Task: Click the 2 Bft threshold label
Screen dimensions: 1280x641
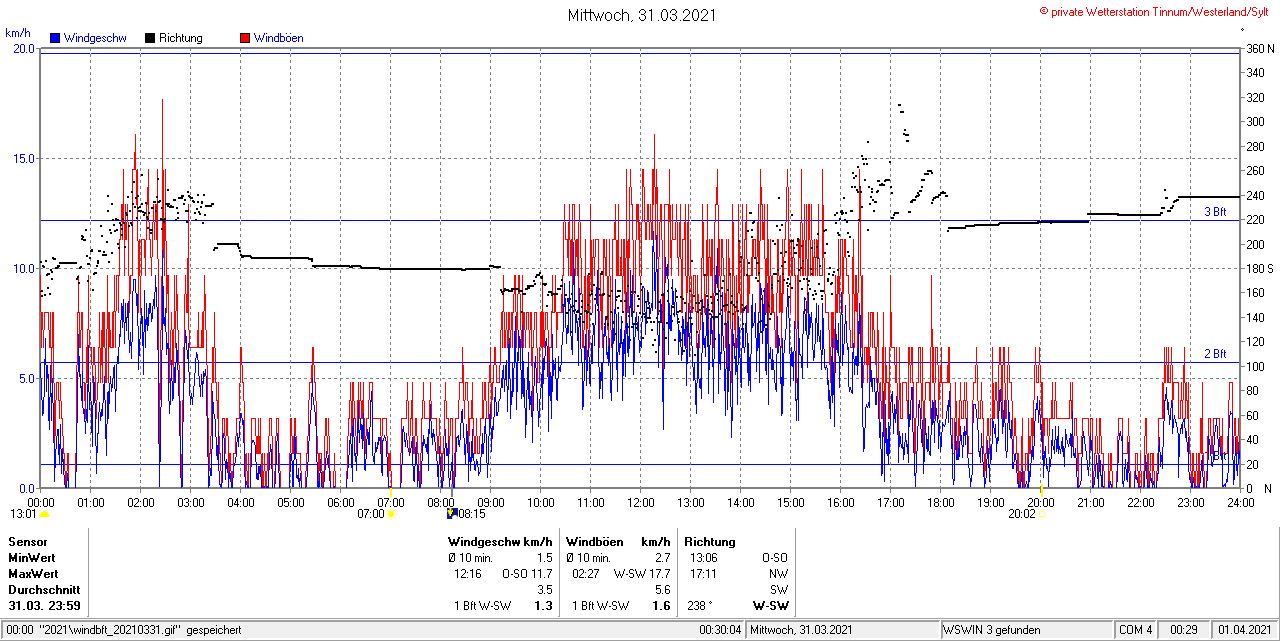Action: pos(1214,354)
